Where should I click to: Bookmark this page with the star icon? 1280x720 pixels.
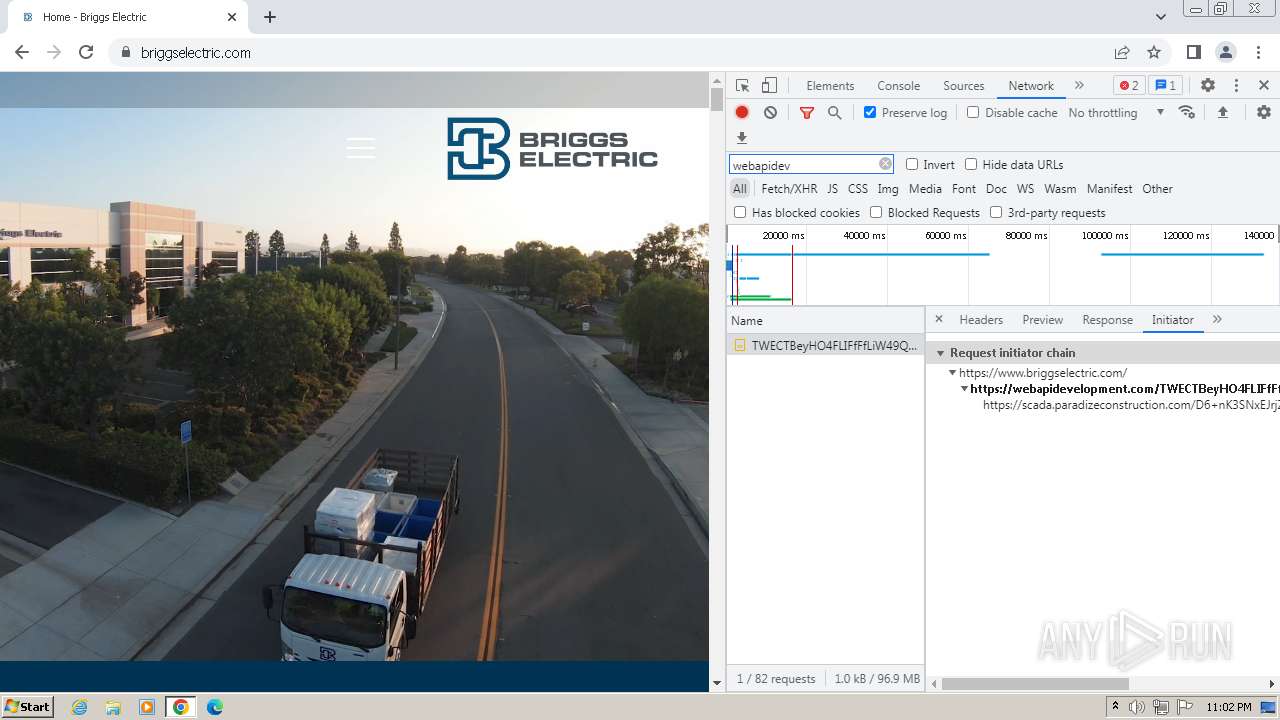click(x=1154, y=52)
